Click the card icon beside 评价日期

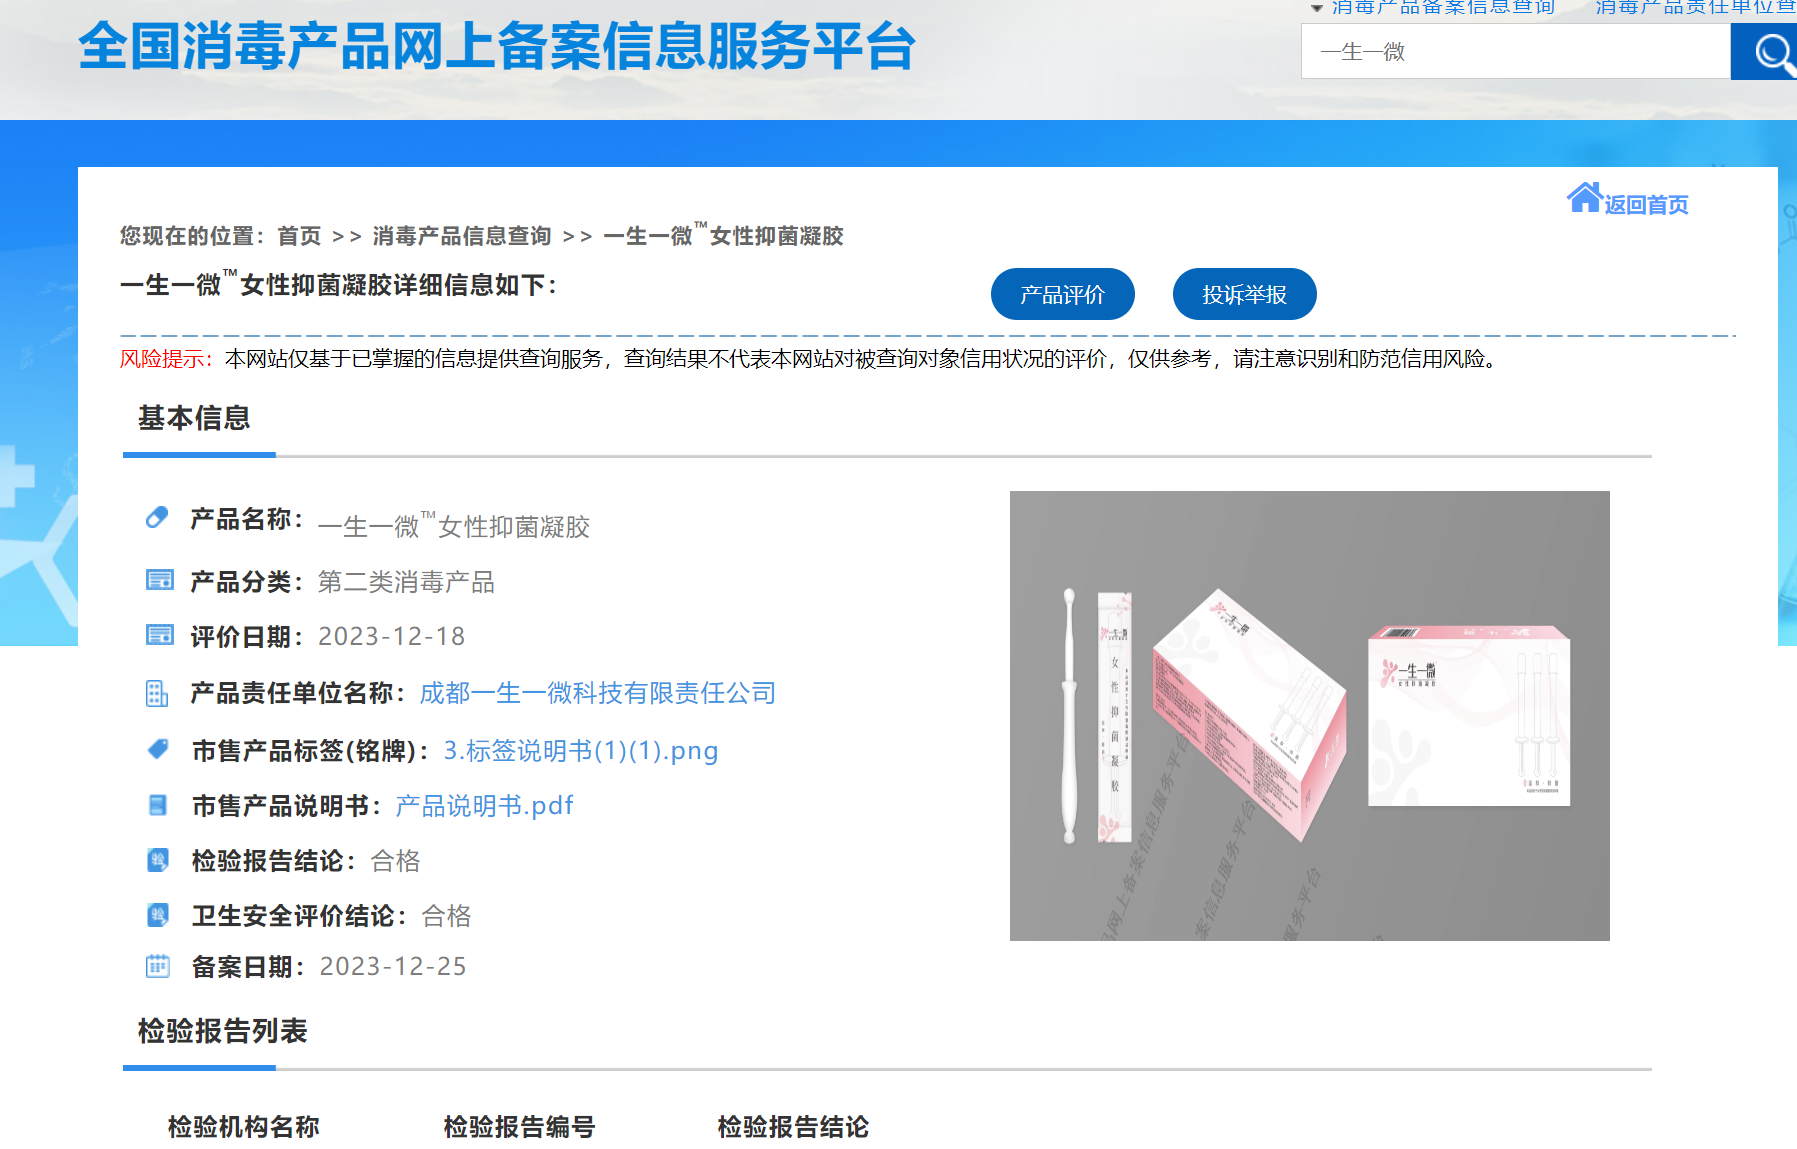point(160,635)
